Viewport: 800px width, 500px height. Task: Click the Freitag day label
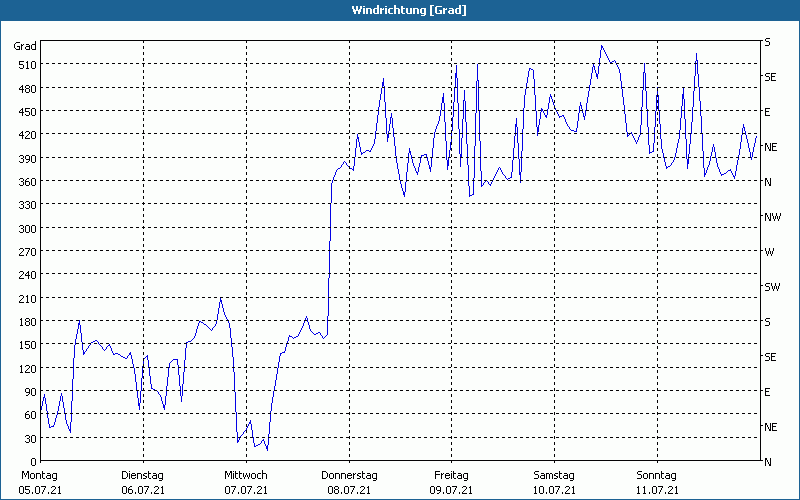coord(451,476)
